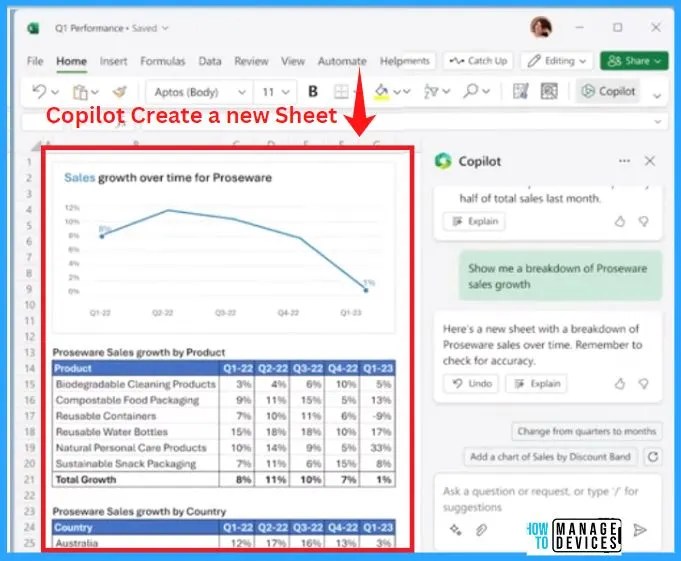681x561 pixels.
Task: Click the Borders grid icon
Action: coord(341,92)
